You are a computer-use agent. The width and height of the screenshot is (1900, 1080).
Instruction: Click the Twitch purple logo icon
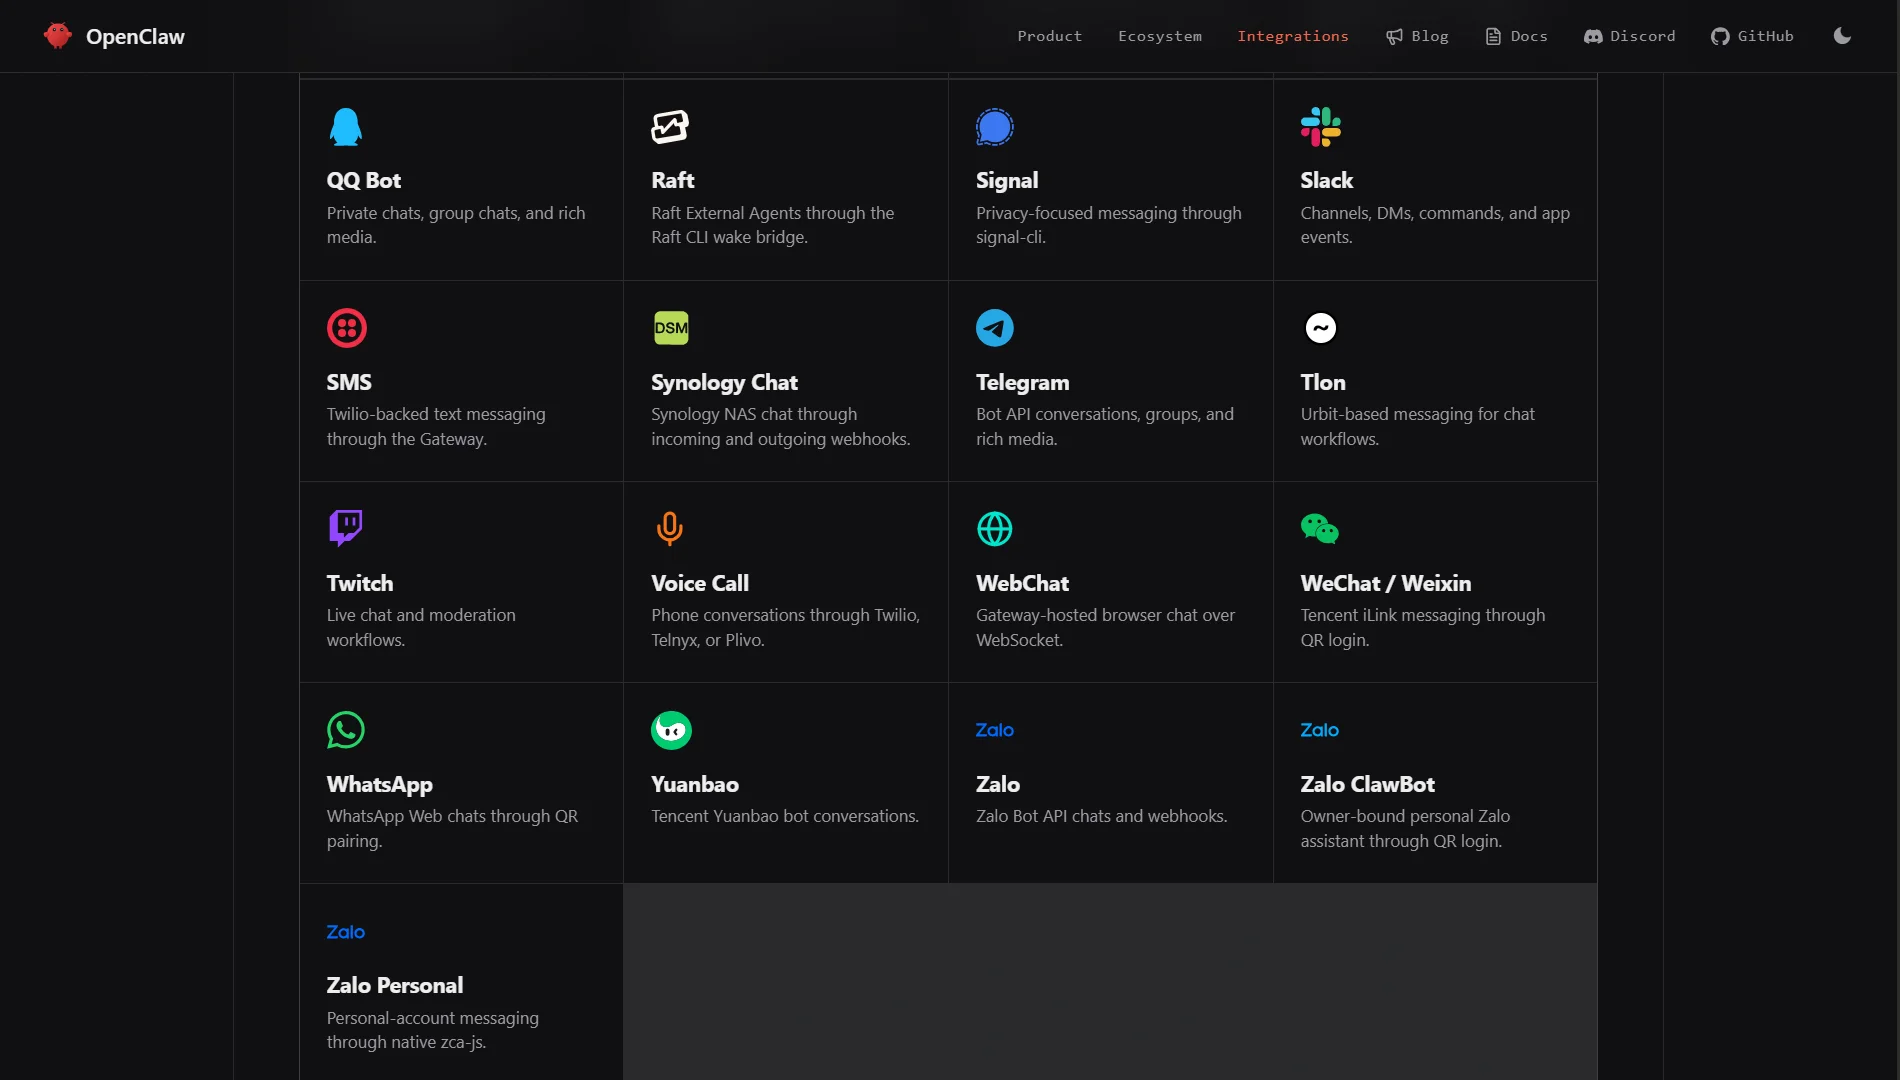click(x=346, y=528)
